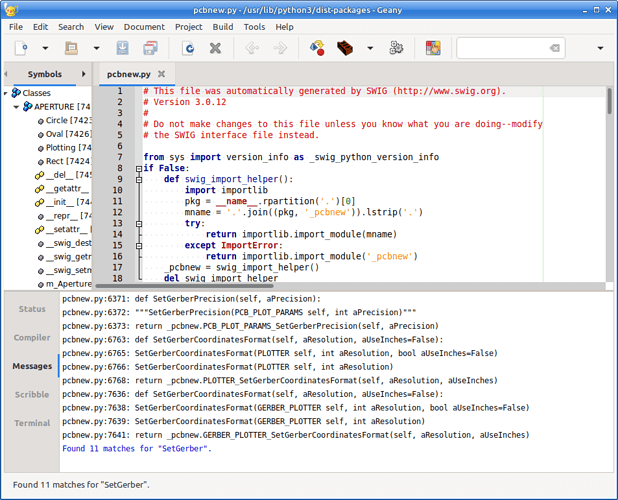The image size is (618, 500).
Task: Select the Oval symbol in tree
Action: (64, 134)
